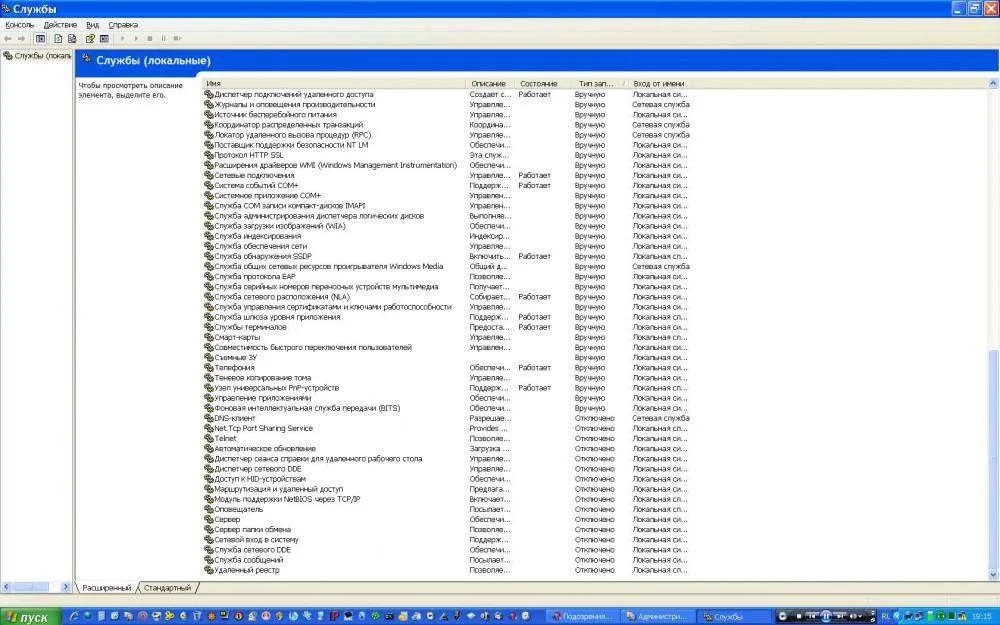Click Работает status in Служба сетевого расположения (NLA) row
1000x625 pixels.
(x=534, y=297)
